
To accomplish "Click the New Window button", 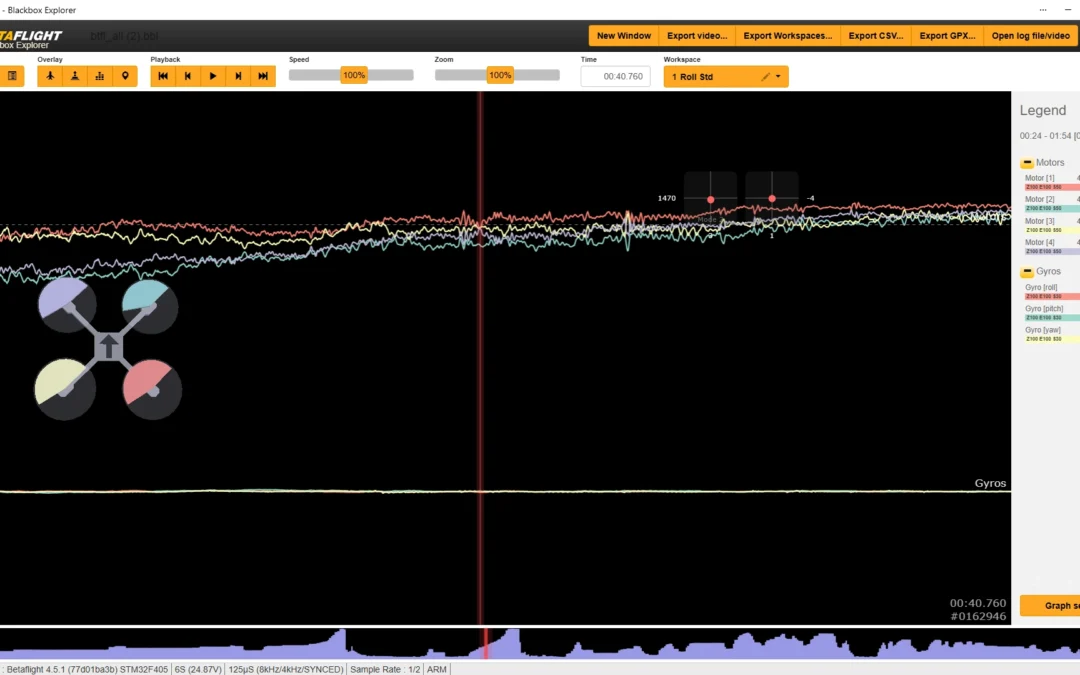I will click(x=623, y=36).
